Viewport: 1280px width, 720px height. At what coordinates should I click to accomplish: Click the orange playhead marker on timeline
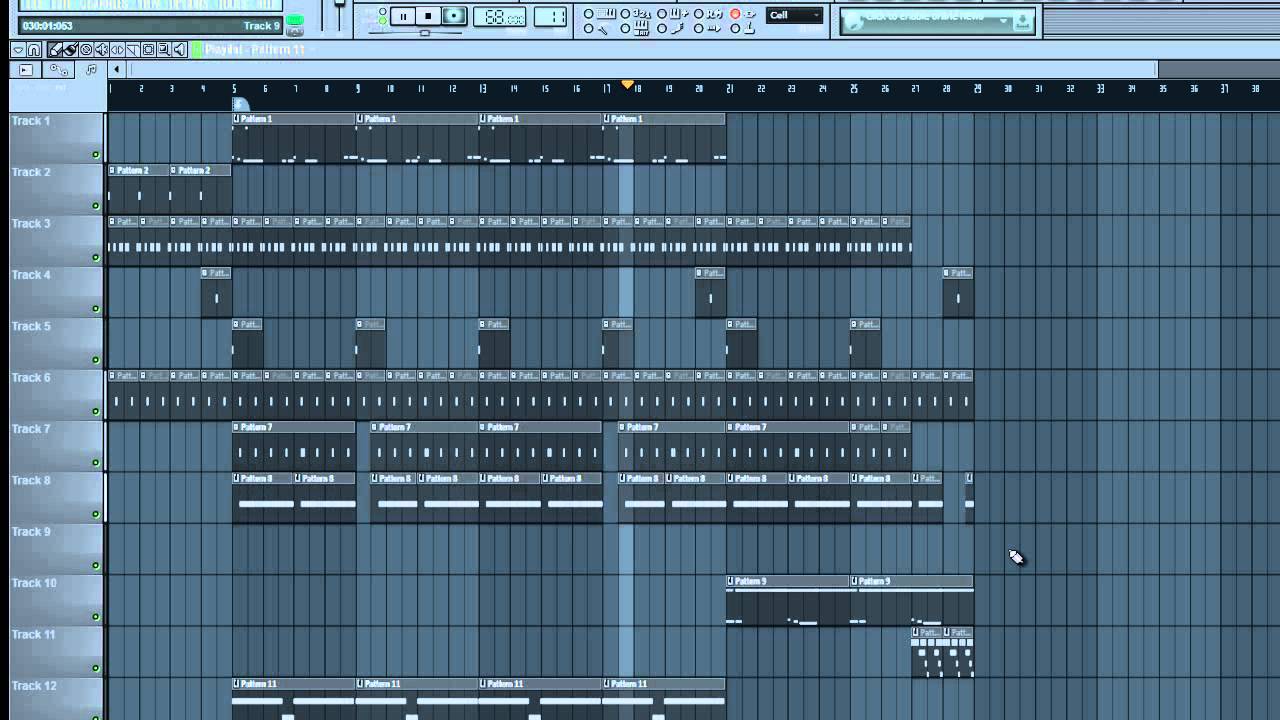tap(627, 85)
